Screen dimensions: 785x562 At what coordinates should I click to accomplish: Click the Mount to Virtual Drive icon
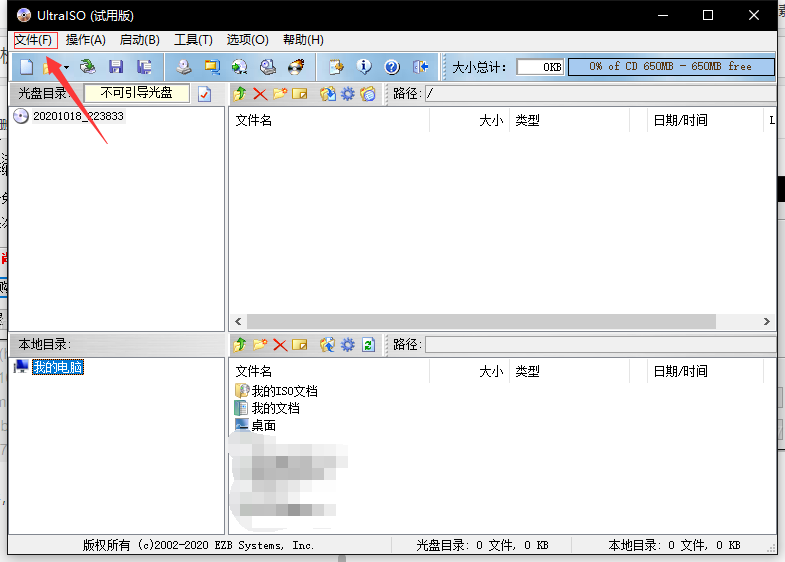click(268, 67)
